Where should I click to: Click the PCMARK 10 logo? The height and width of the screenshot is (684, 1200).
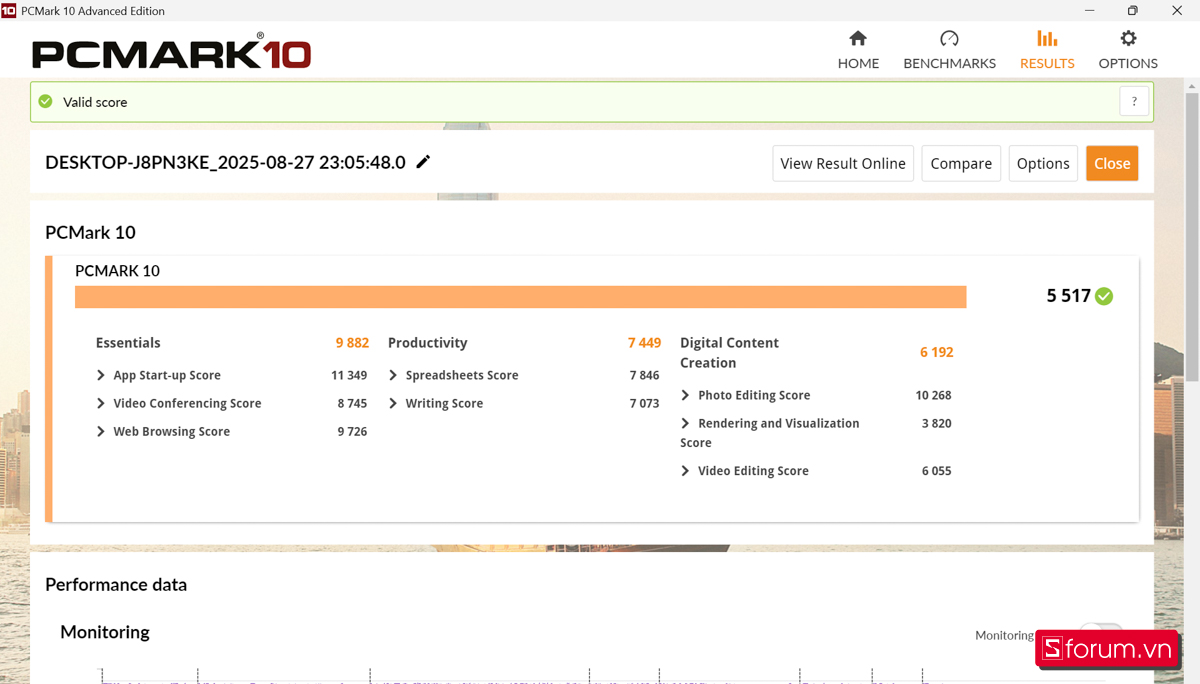coord(172,51)
